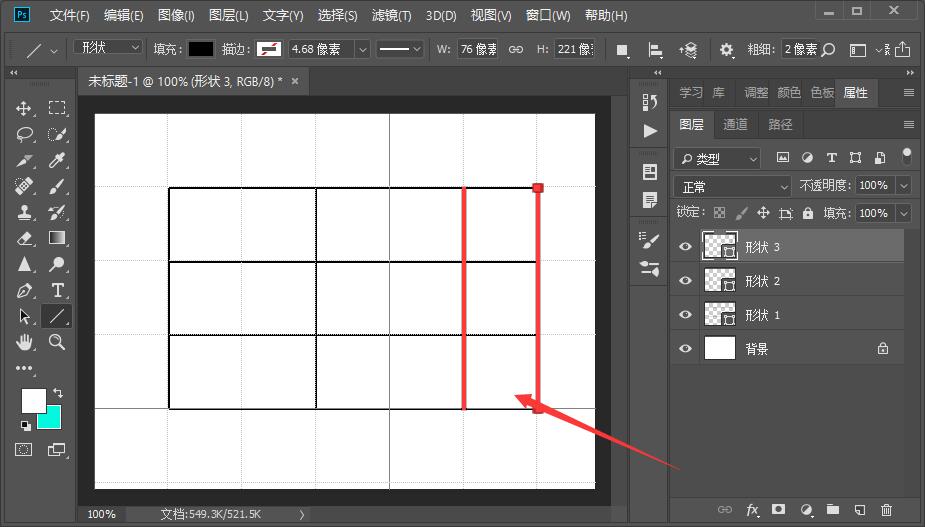925x527 pixels.
Task: Select the Move tool
Action: pyautogui.click(x=24, y=108)
